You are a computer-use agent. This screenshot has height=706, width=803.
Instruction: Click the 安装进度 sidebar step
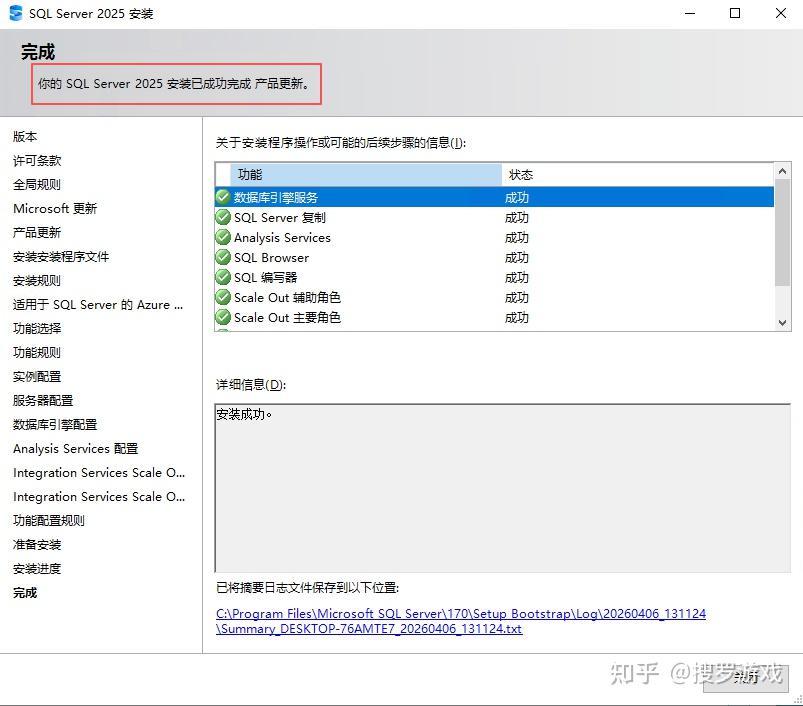[37, 568]
